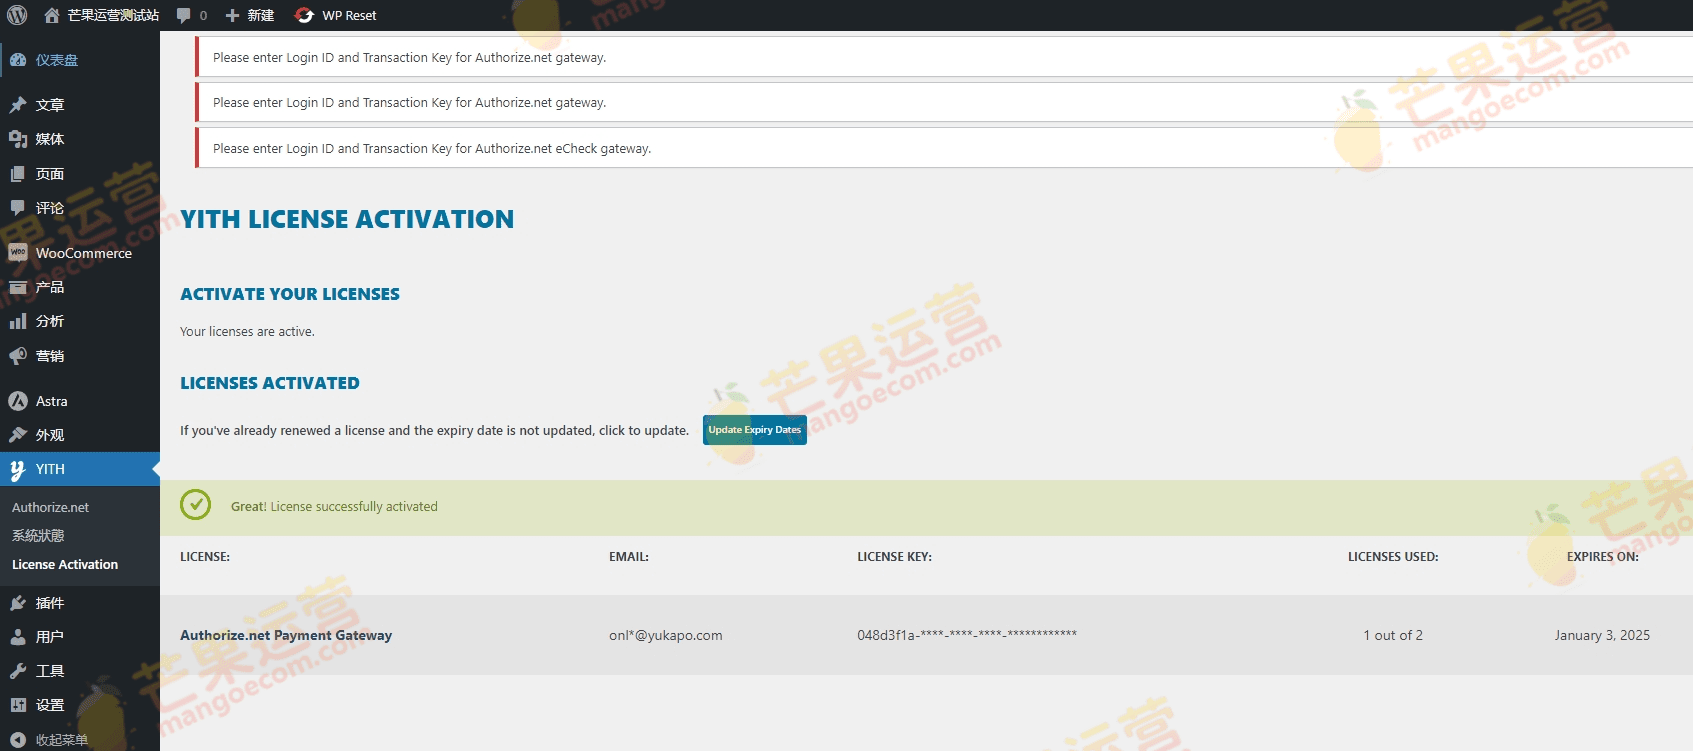
Task: Open the 文章 posts menu
Action: click(80, 105)
